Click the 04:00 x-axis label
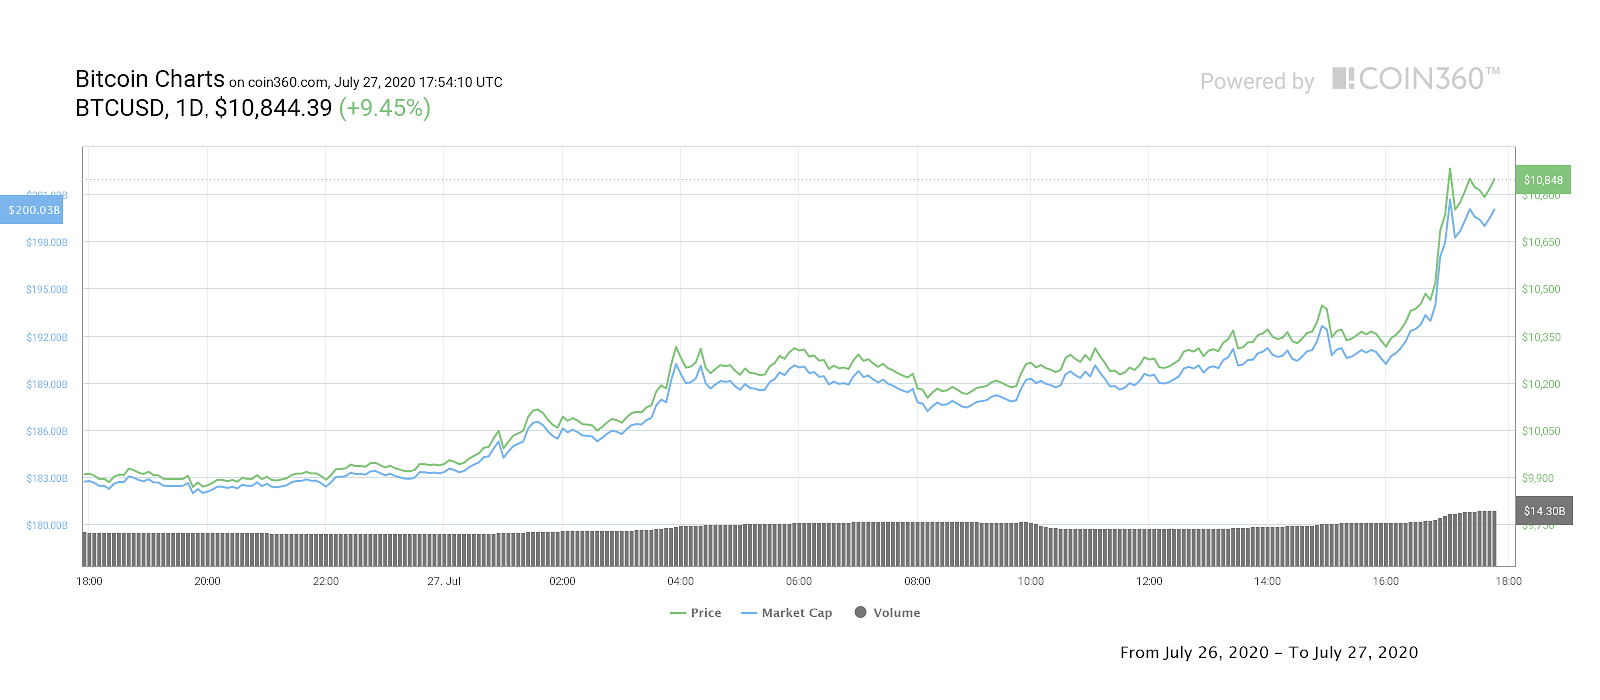 [x=681, y=581]
